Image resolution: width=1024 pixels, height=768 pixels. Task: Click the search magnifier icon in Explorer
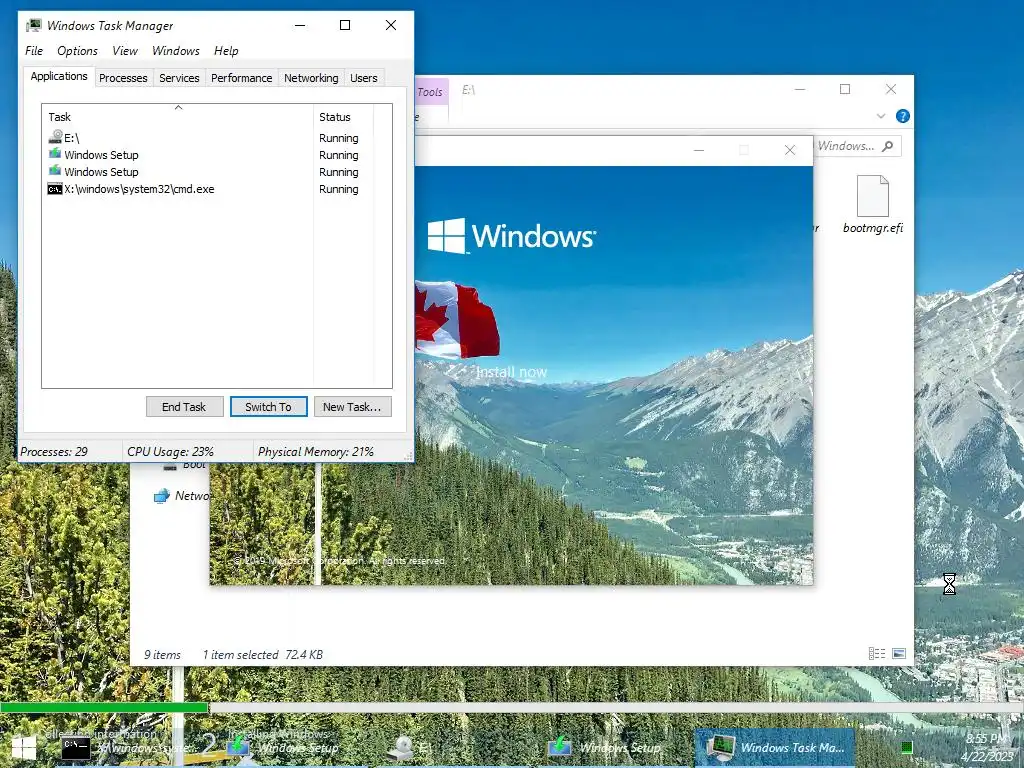(888, 146)
